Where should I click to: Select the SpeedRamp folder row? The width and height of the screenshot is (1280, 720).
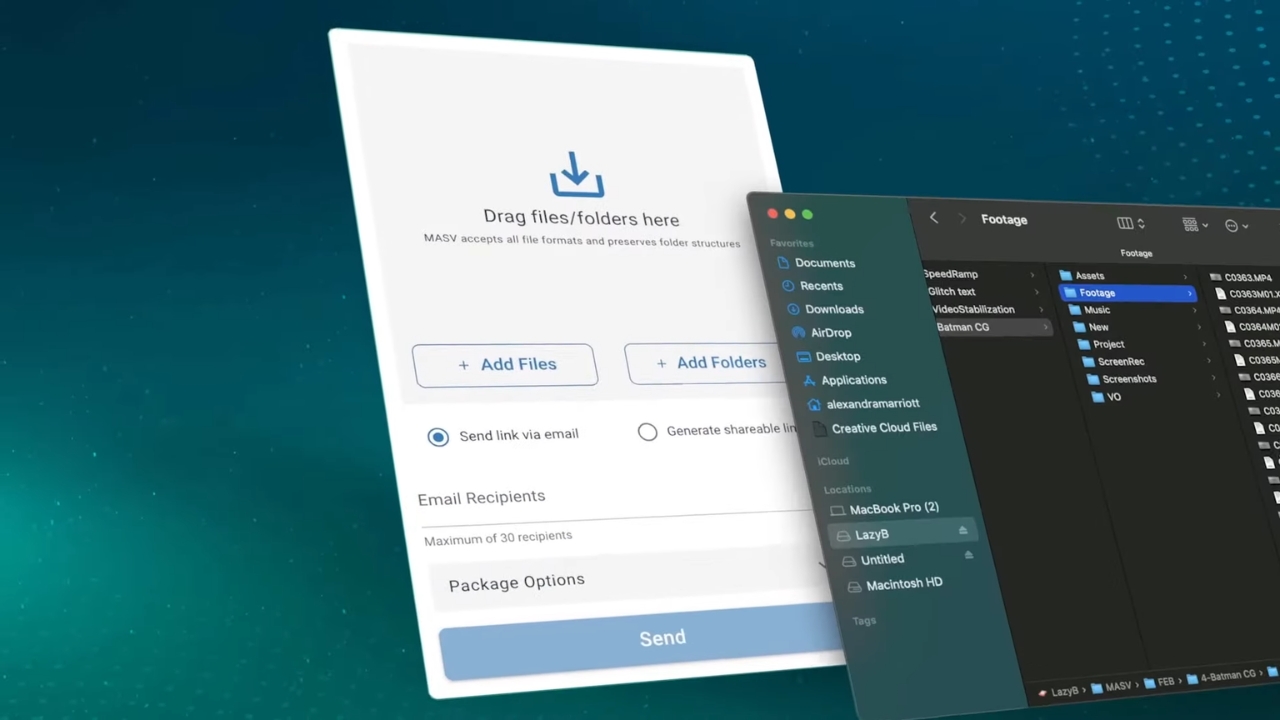[980, 274]
